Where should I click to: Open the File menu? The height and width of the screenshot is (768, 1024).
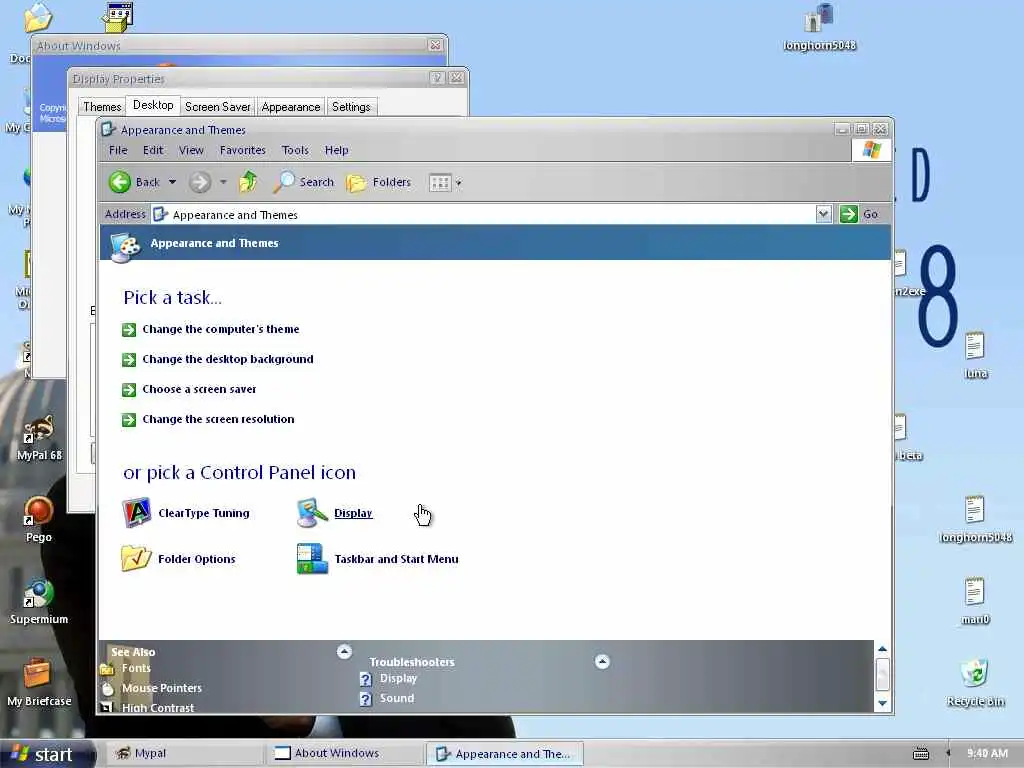coord(118,150)
